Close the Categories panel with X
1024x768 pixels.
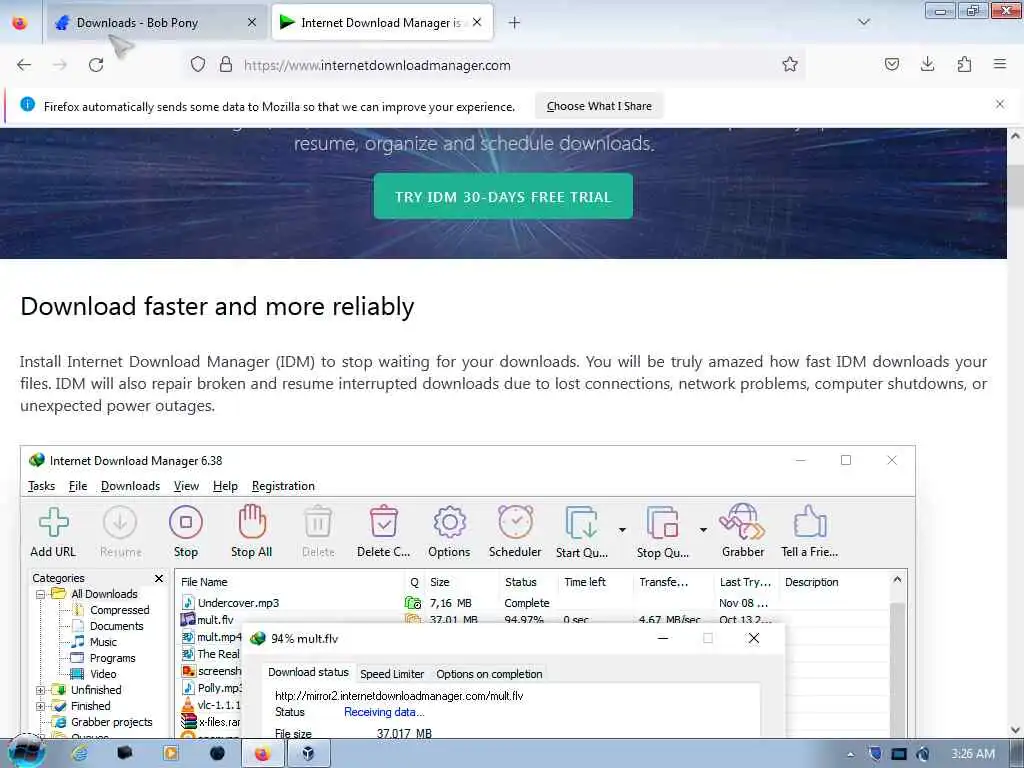click(159, 579)
